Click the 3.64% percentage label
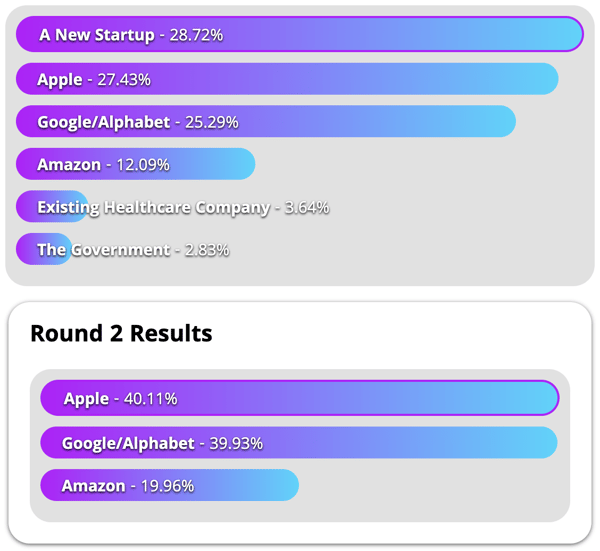This screenshot has width=600, height=551. coord(307,207)
